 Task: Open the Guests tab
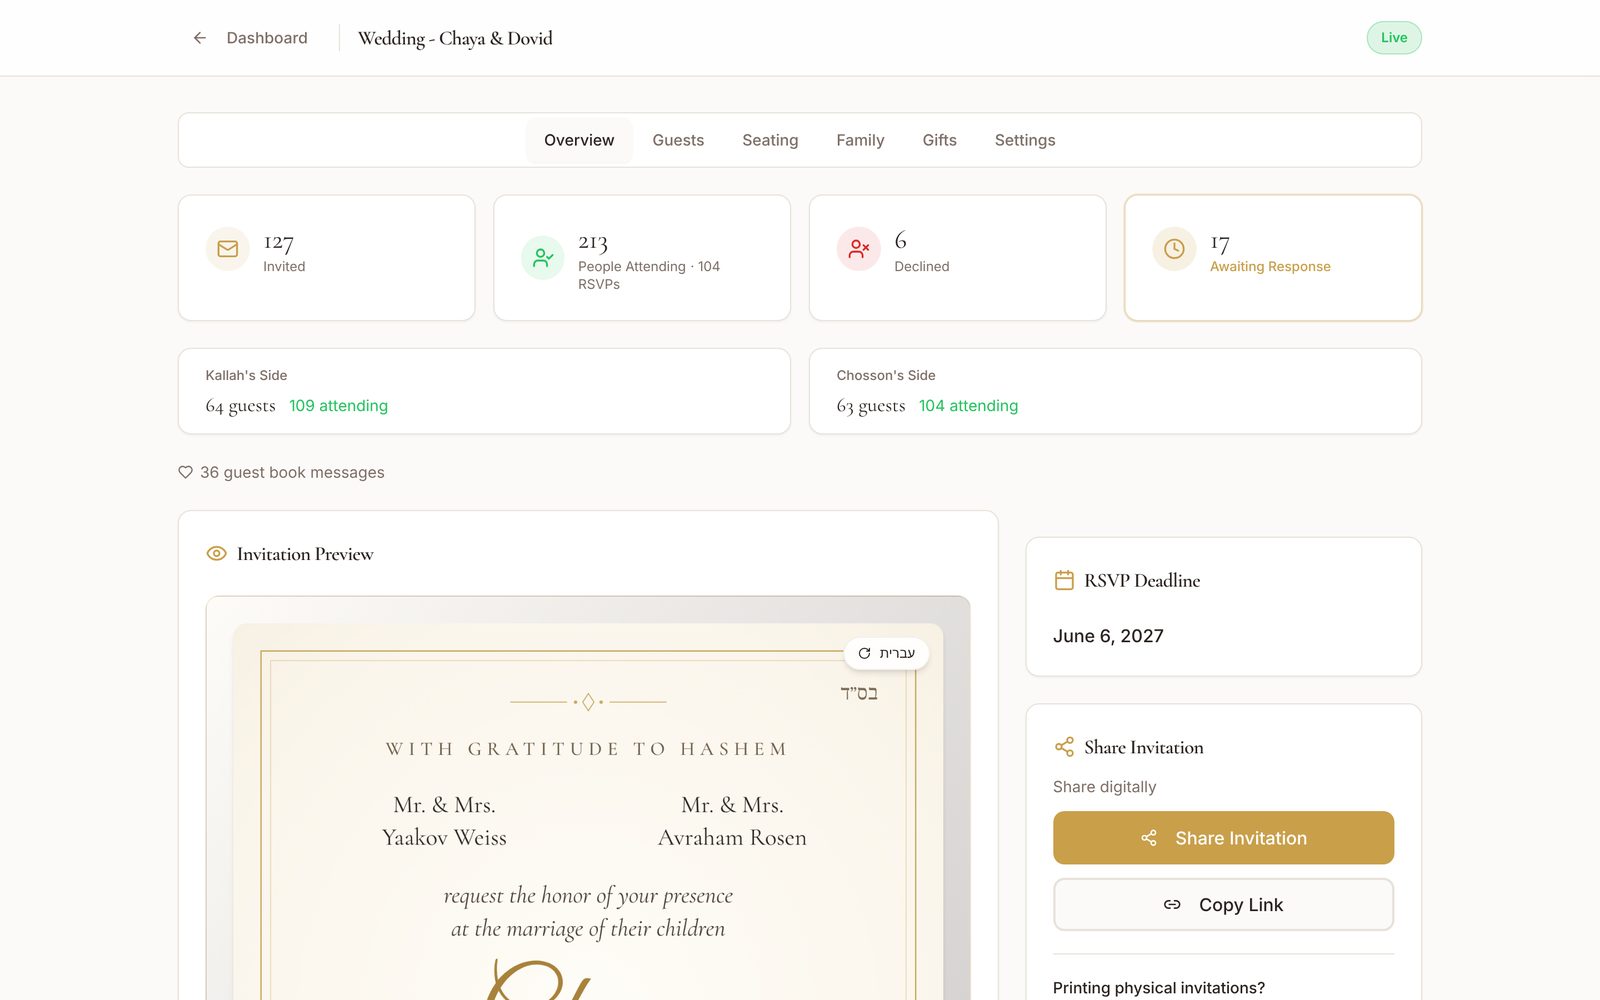point(678,140)
